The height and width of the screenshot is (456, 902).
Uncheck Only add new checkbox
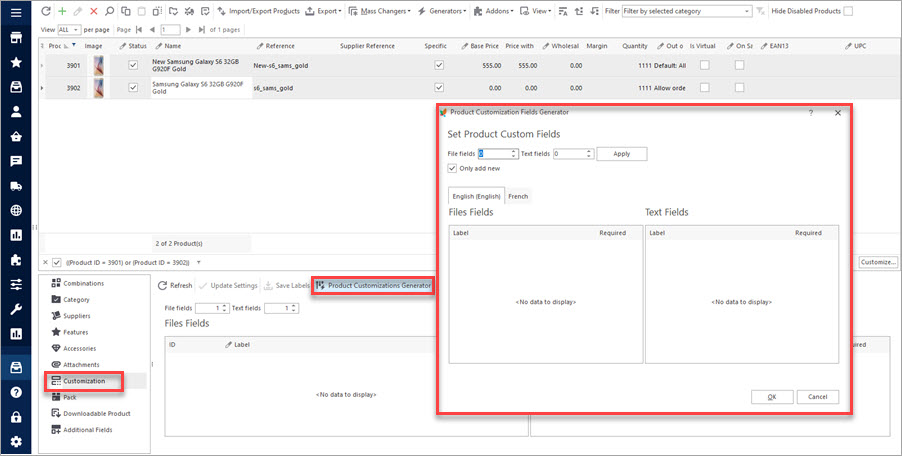pyautogui.click(x=452, y=168)
